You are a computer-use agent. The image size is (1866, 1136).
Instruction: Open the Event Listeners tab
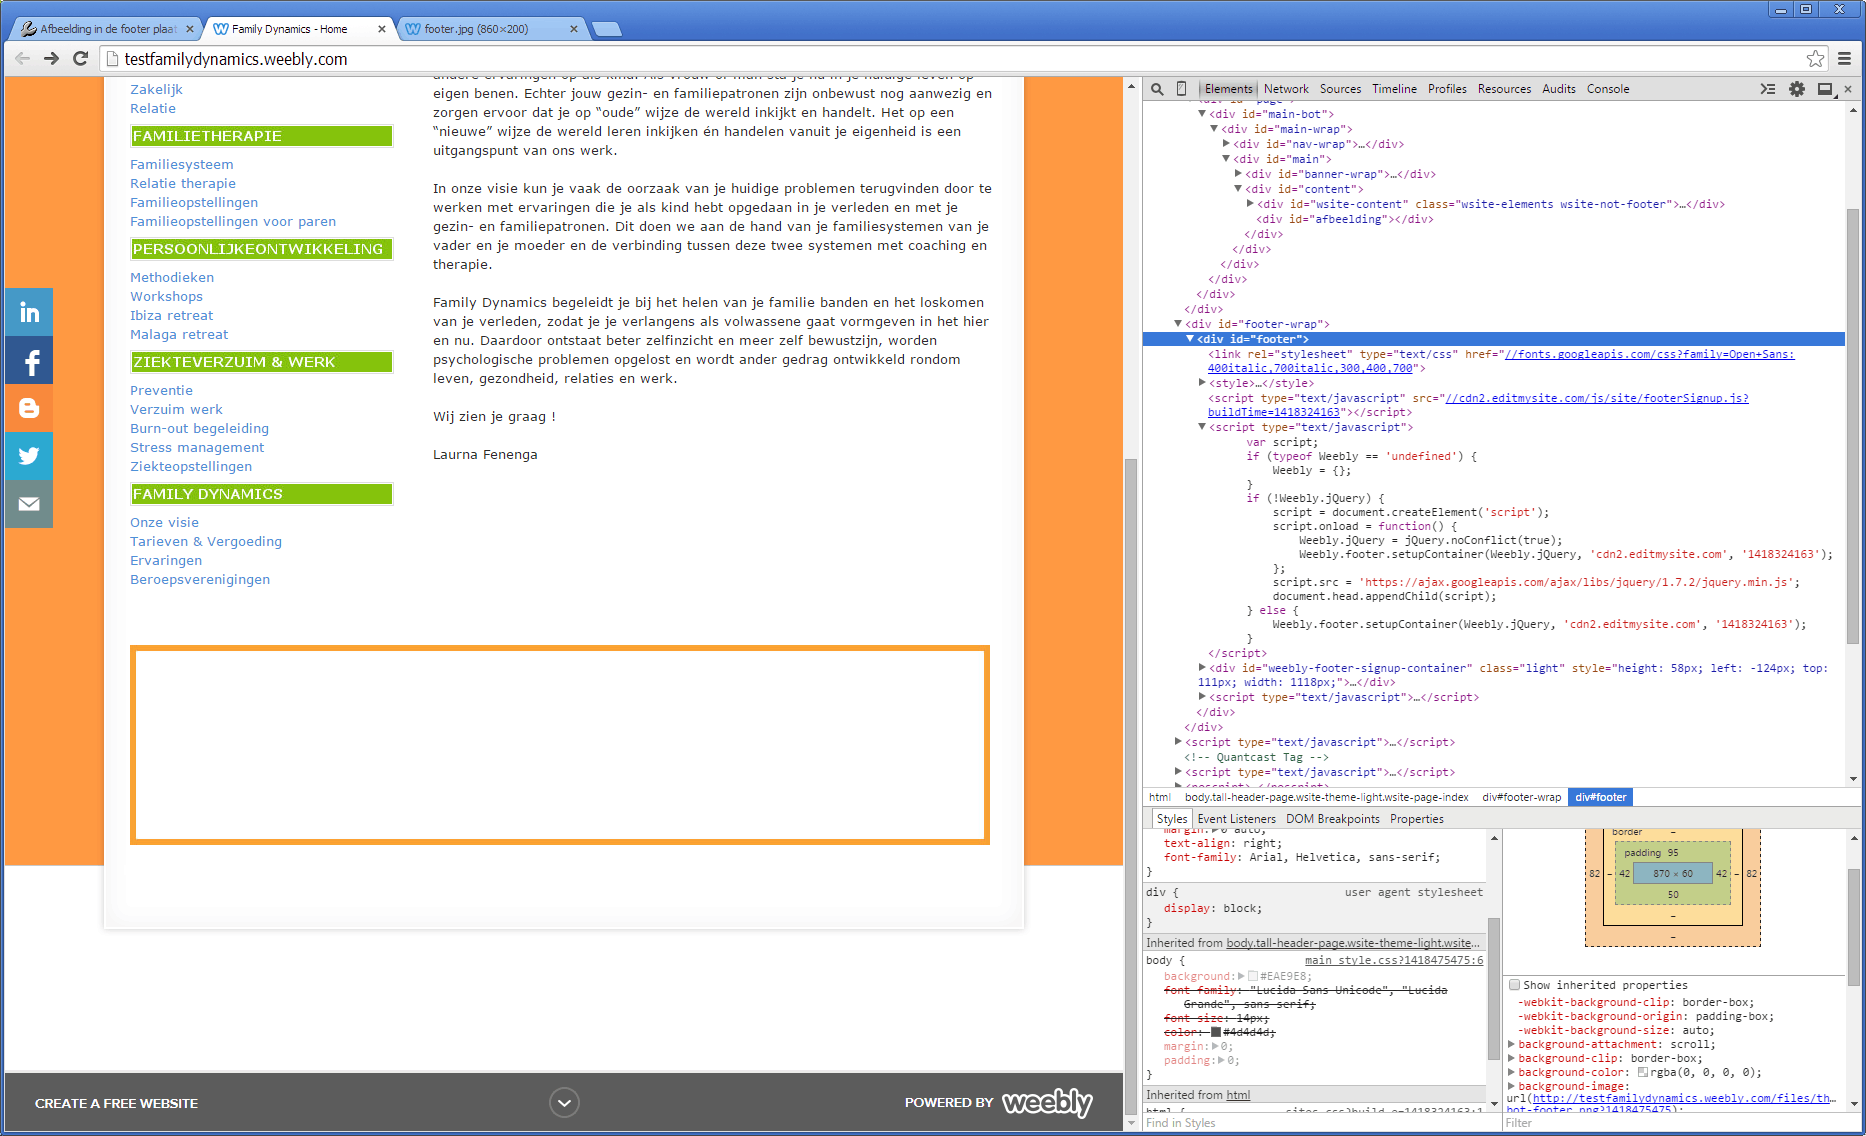[x=1236, y=819]
